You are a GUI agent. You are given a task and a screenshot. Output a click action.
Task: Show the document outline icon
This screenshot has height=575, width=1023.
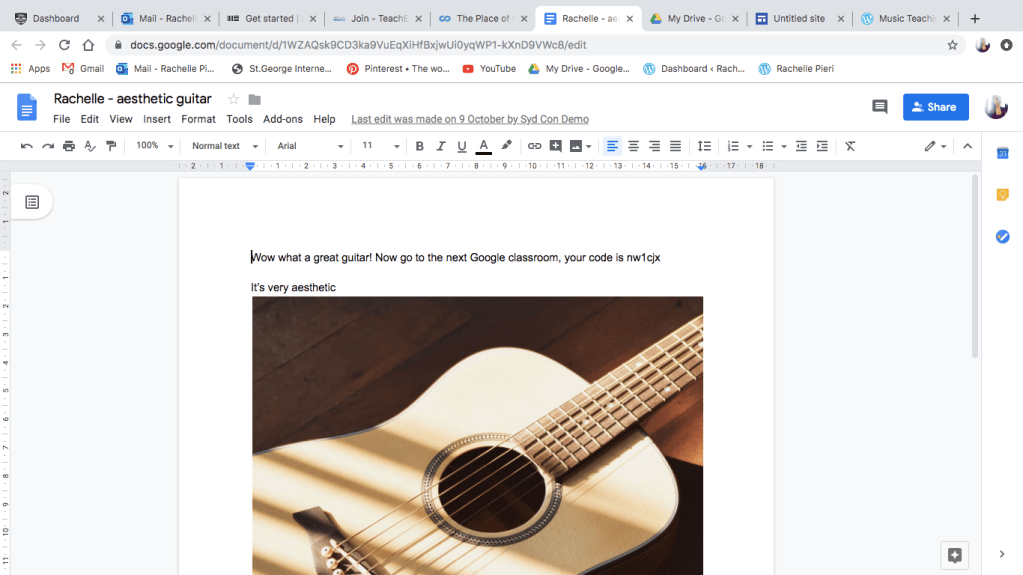pos(32,202)
